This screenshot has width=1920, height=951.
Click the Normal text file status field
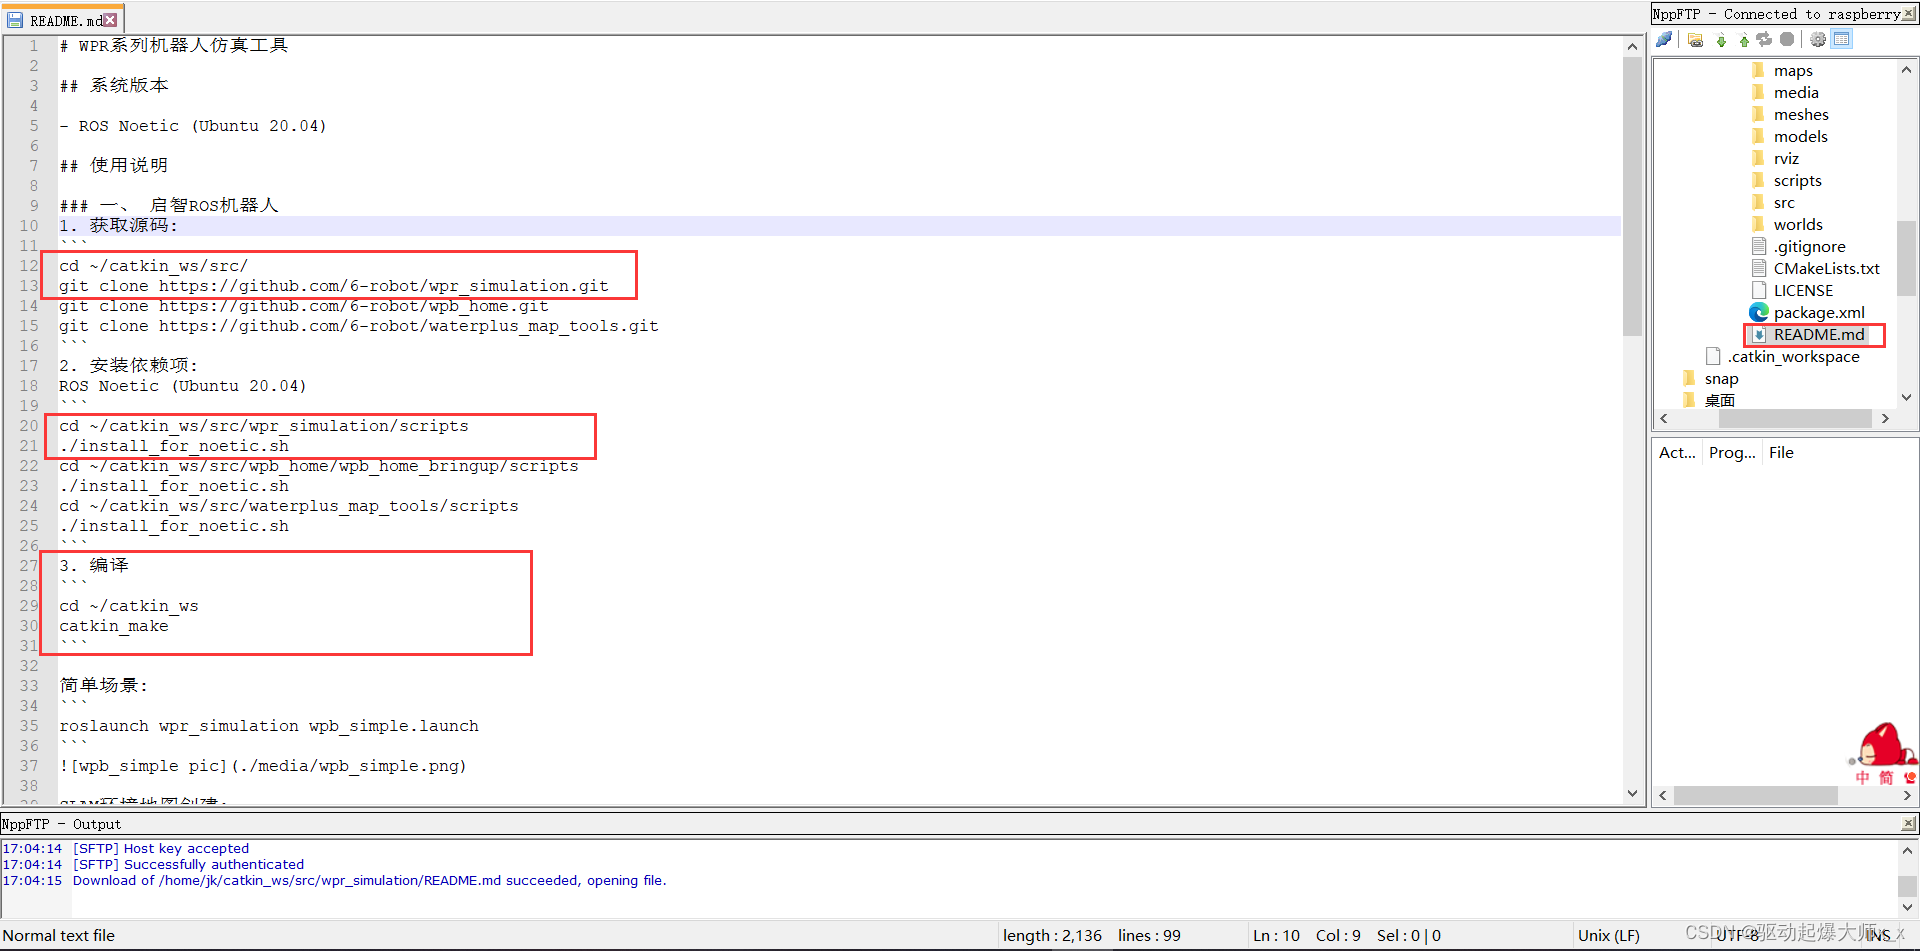pos(58,936)
